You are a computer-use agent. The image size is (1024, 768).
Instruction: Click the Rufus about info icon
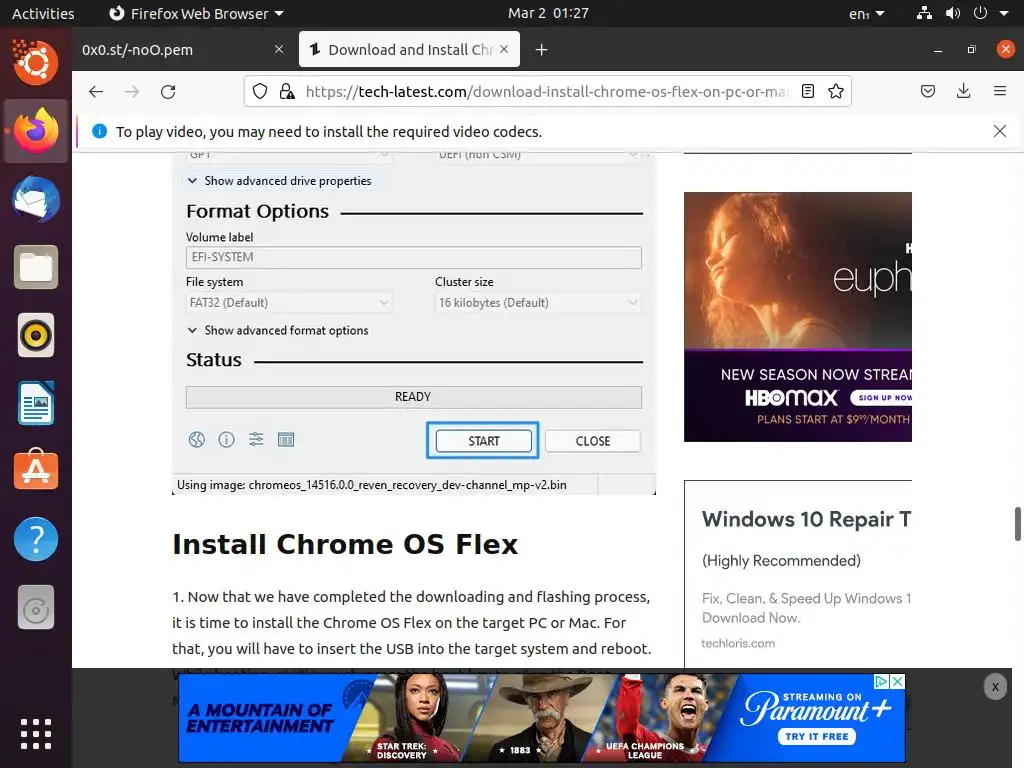click(x=226, y=440)
